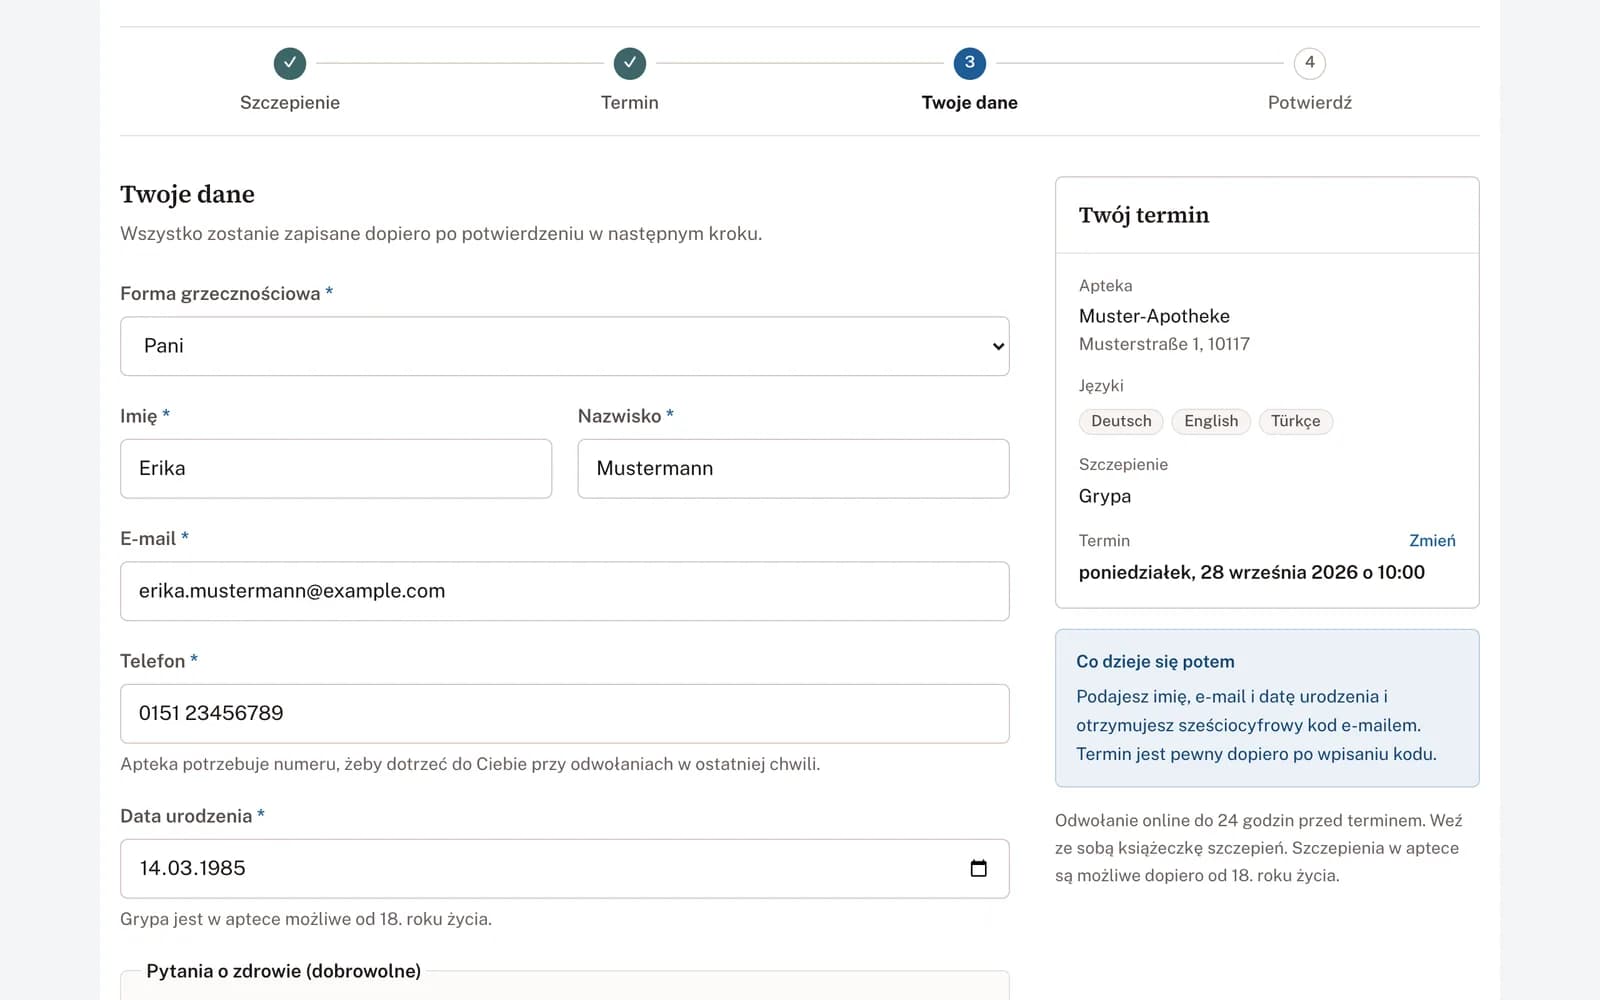Click the Twój termin card heading
The image size is (1600, 1000).
point(1144,215)
